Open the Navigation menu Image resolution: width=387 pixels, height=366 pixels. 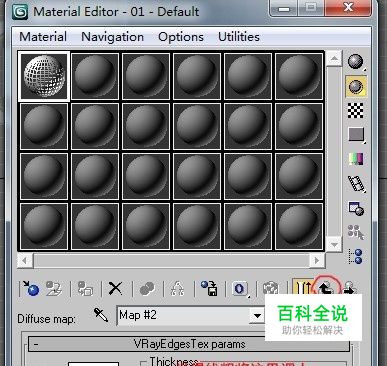tap(112, 37)
